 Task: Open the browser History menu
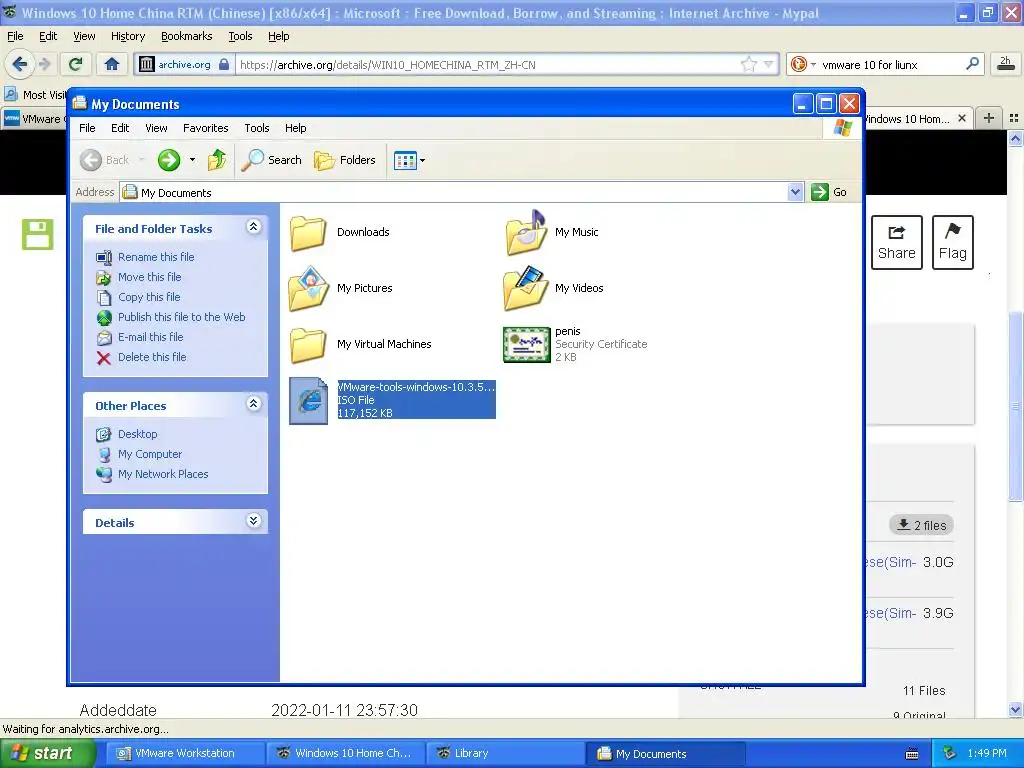click(128, 36)
